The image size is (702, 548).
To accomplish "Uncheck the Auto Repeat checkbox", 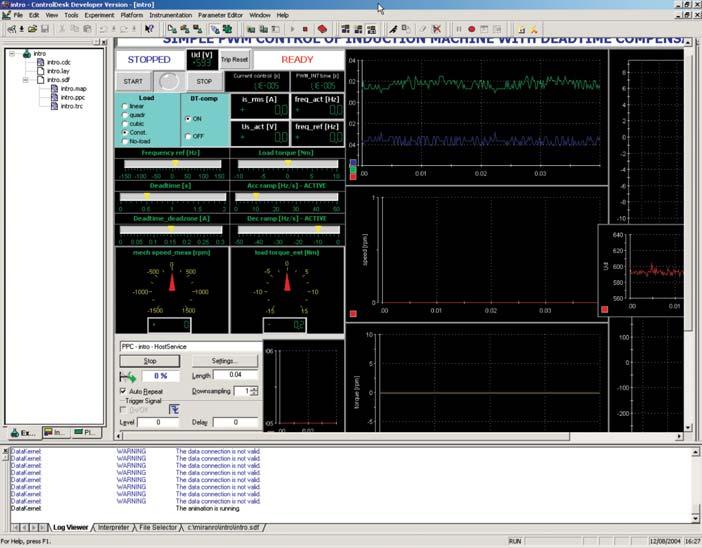I will click(123, 391).
